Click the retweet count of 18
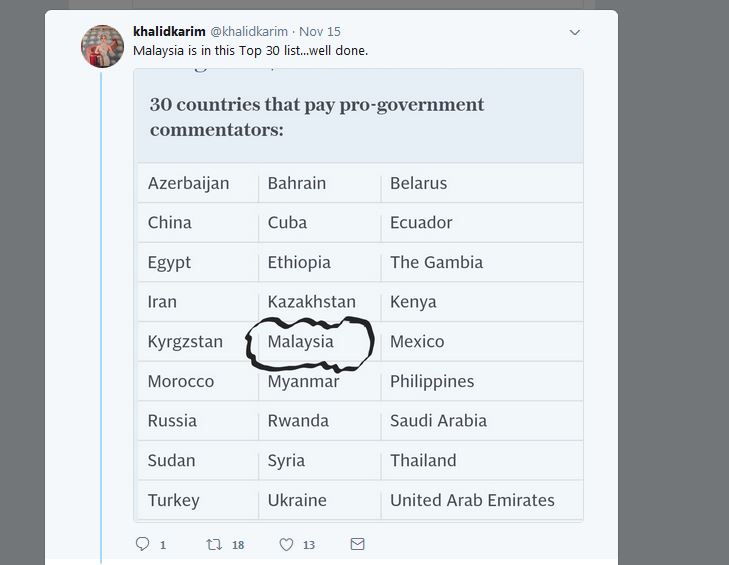This screenshot has height=565, width=729. [238, 545]
